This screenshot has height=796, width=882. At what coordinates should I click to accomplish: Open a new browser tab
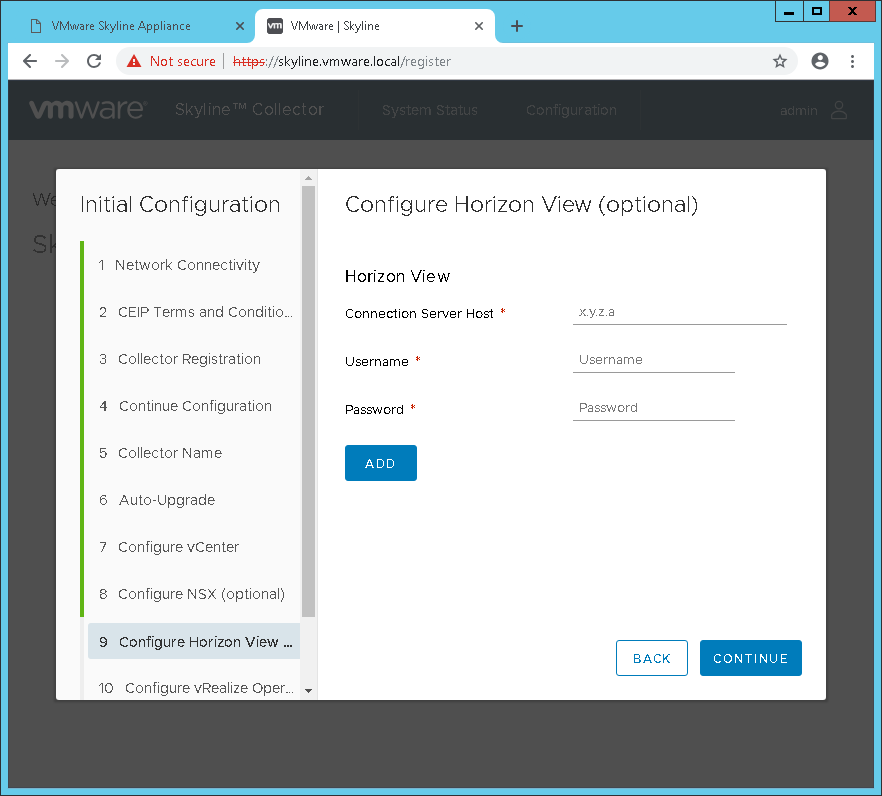[516, 26]
